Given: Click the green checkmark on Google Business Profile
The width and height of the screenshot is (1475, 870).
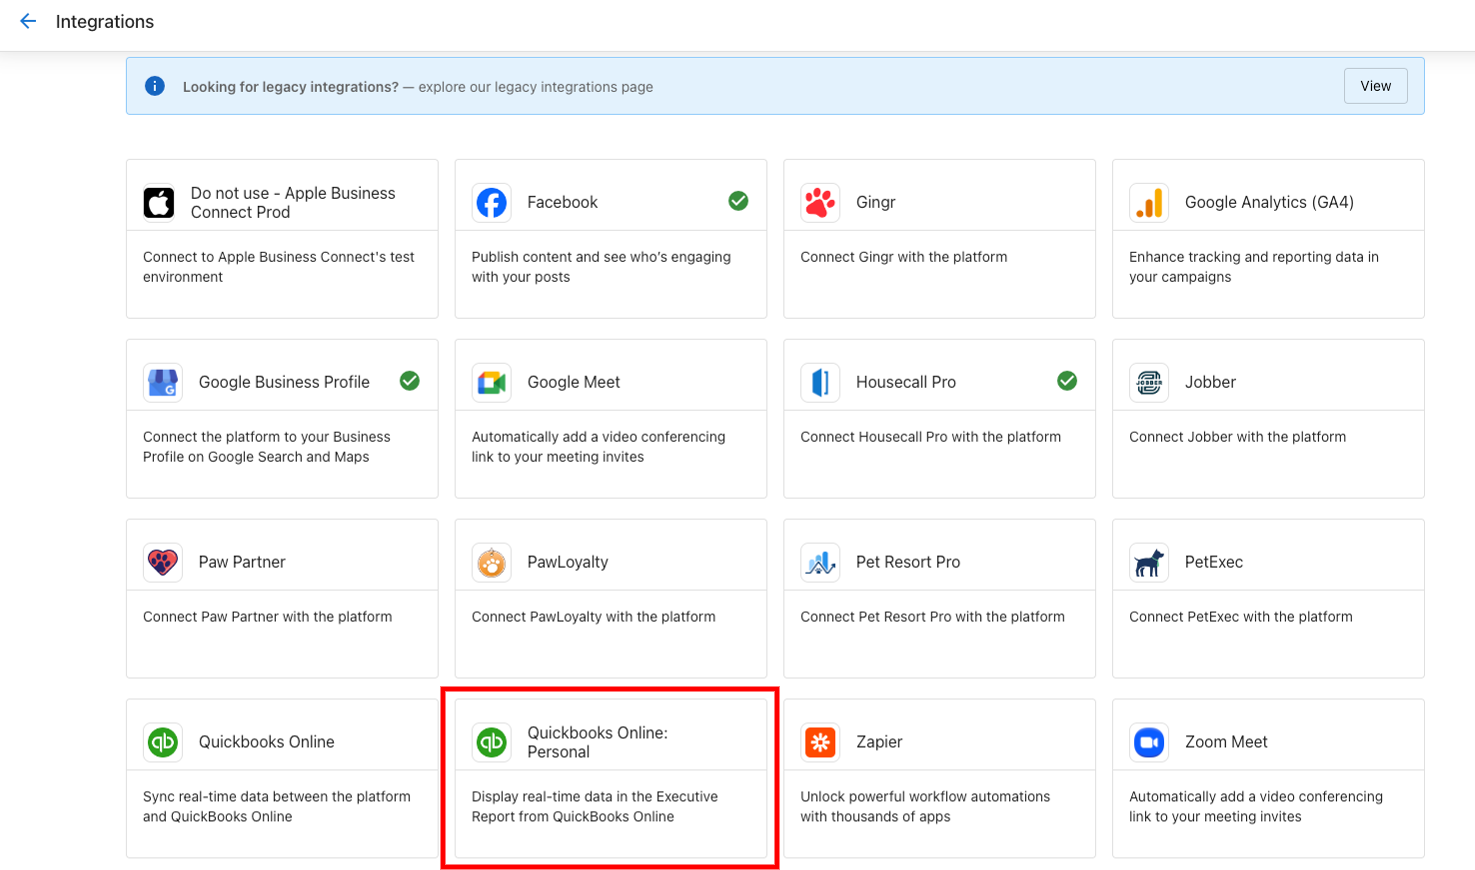Looking at the screenshot, I should tap(410, 381).
